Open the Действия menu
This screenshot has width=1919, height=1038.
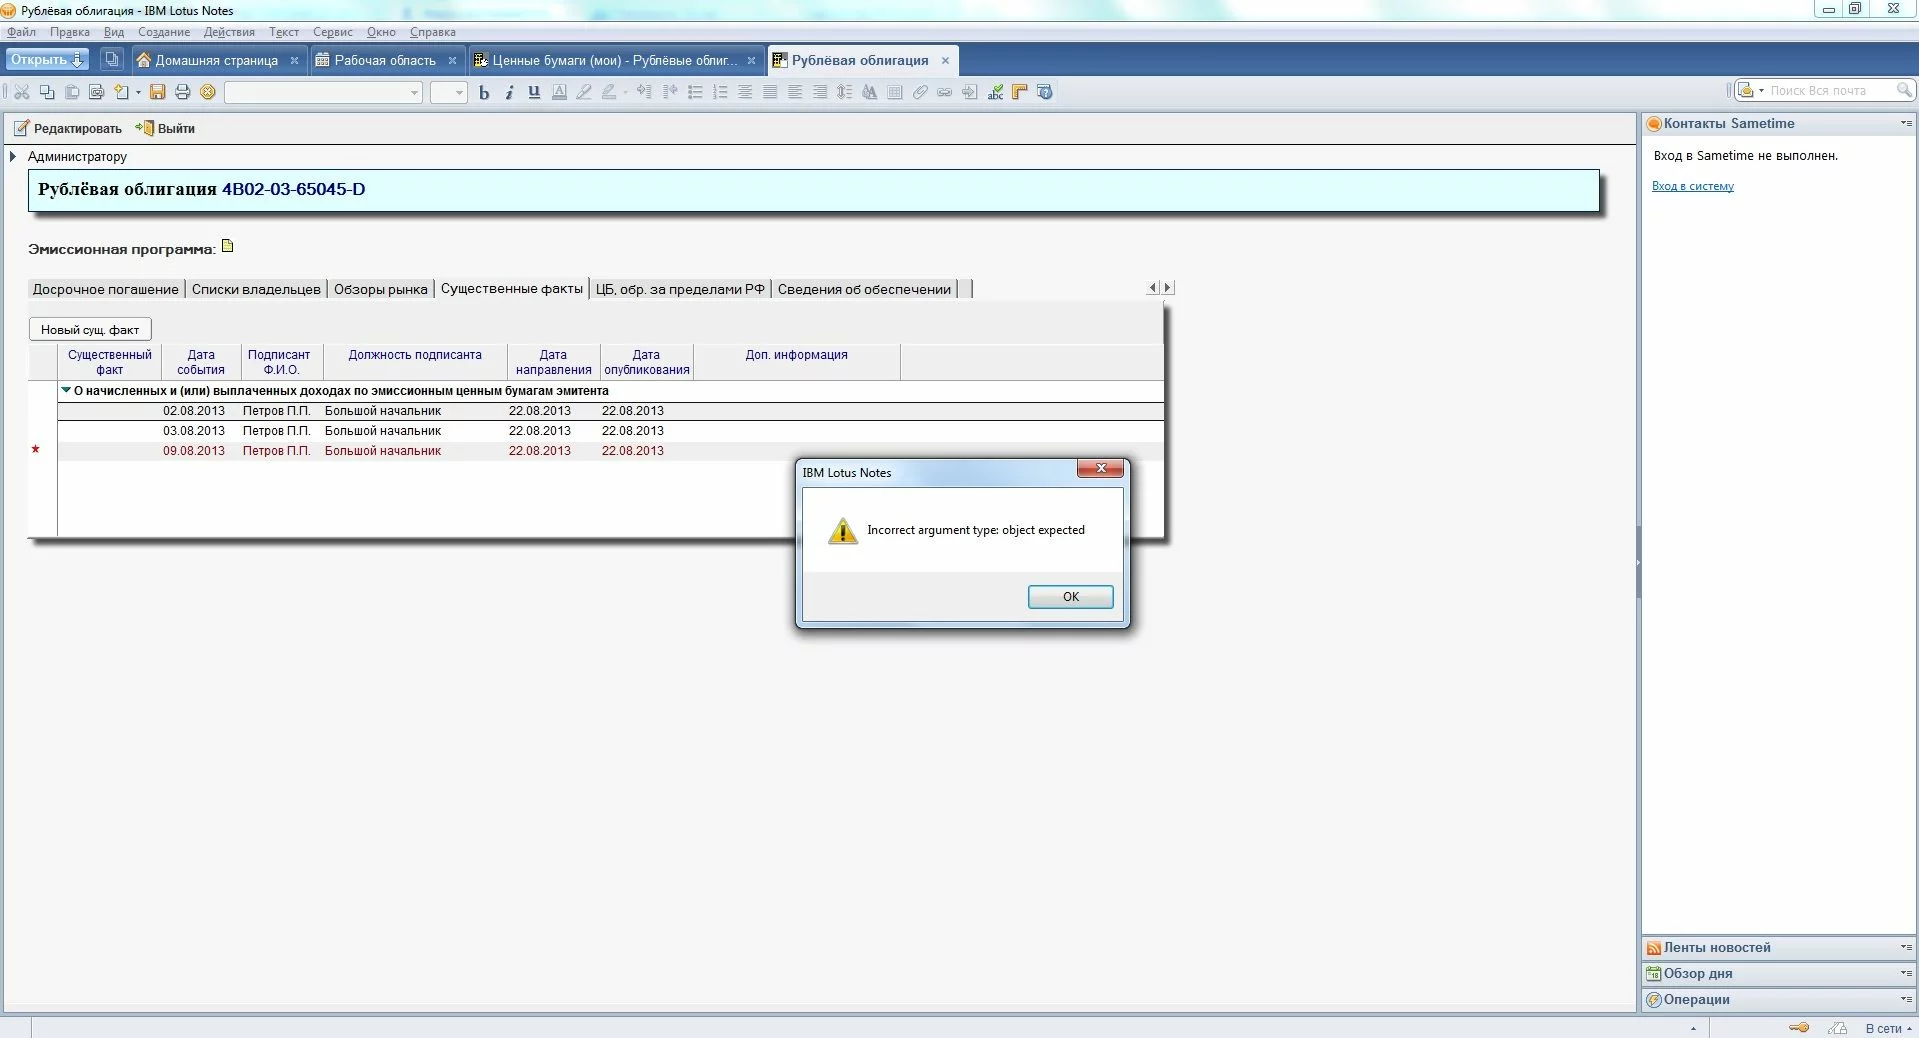pos(229,32)
